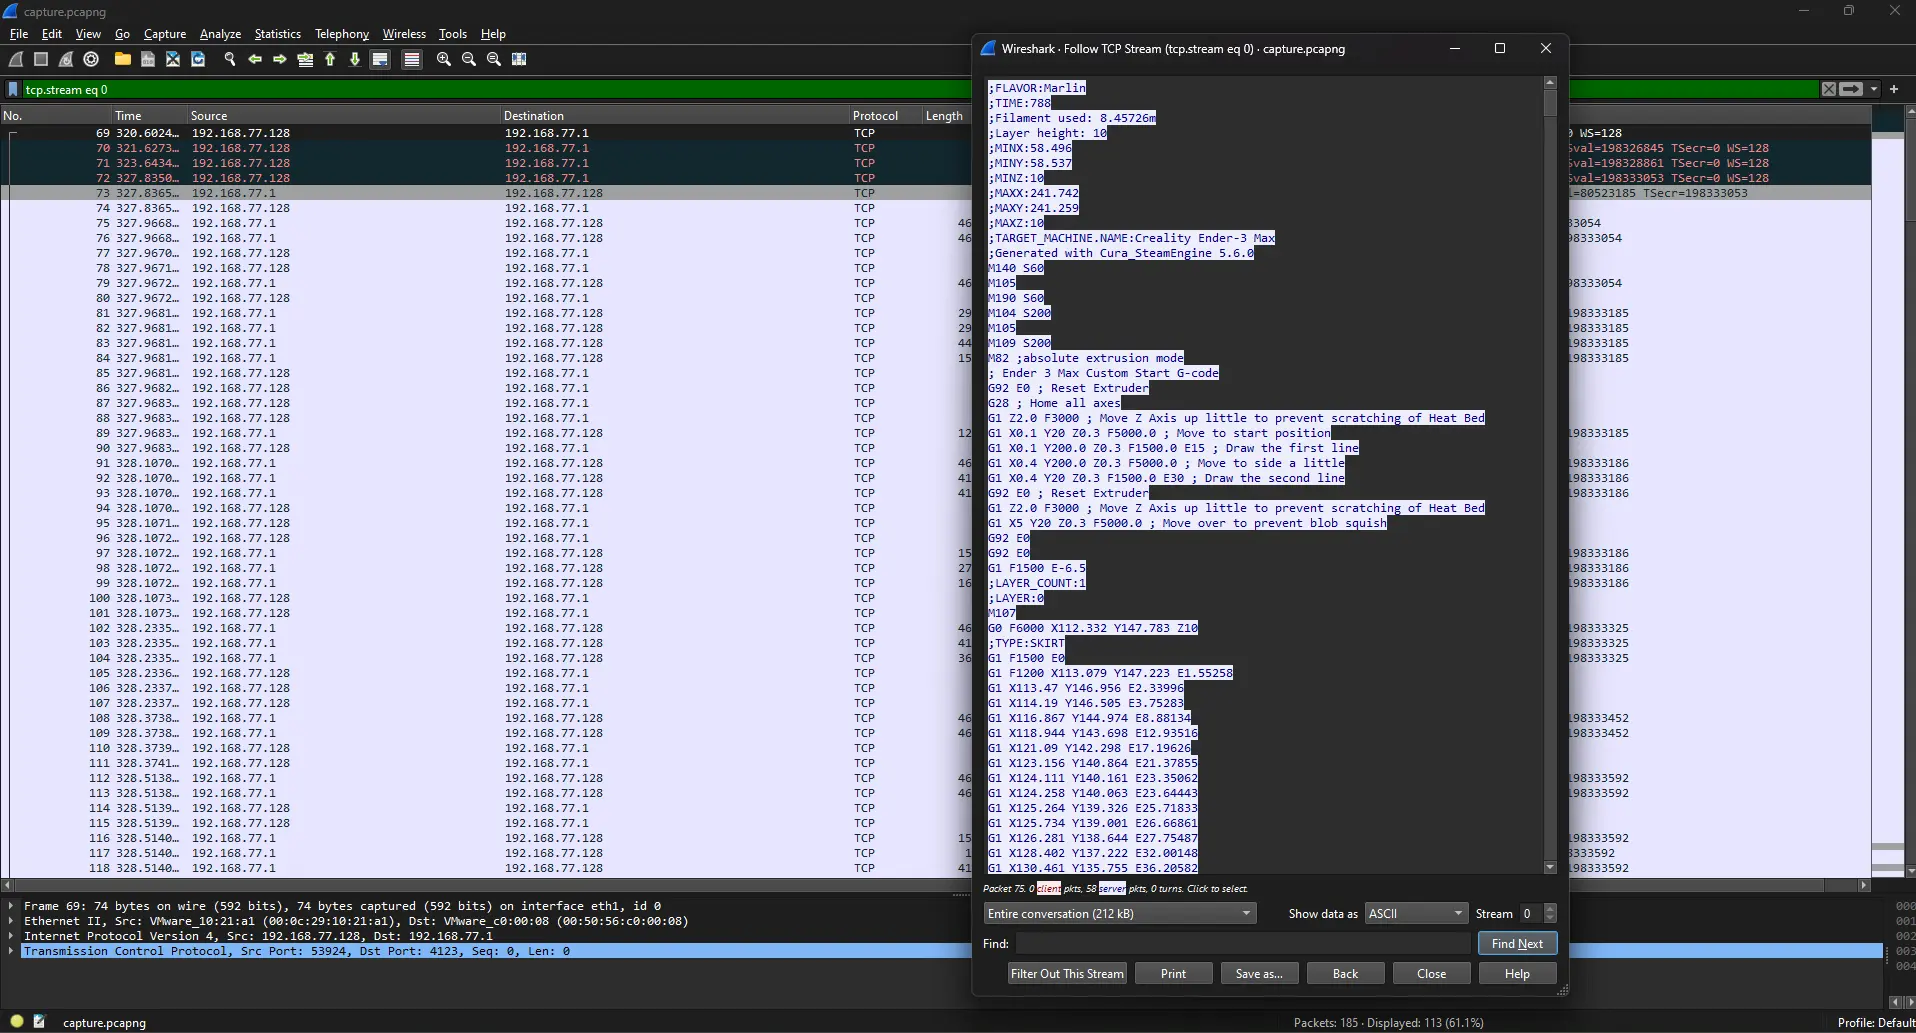
Task: Go to the first packet
Action: point(330,59)
